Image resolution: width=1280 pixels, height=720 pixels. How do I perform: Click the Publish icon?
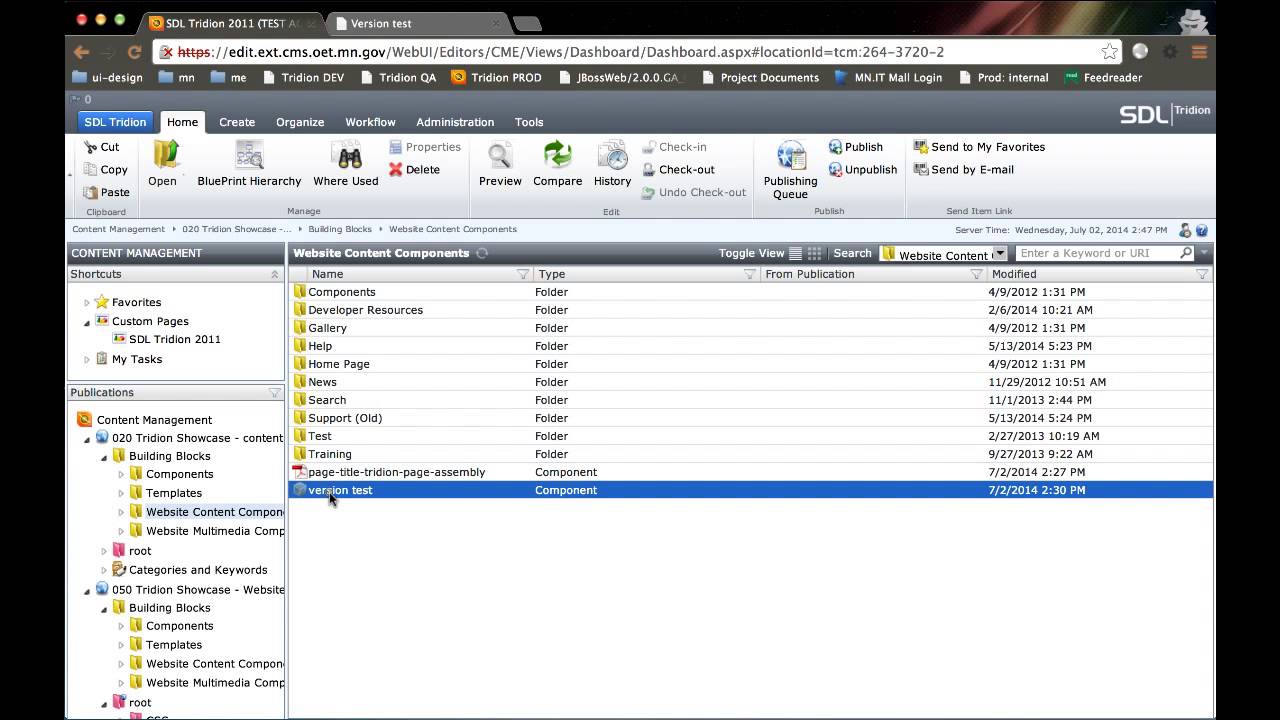835,147
